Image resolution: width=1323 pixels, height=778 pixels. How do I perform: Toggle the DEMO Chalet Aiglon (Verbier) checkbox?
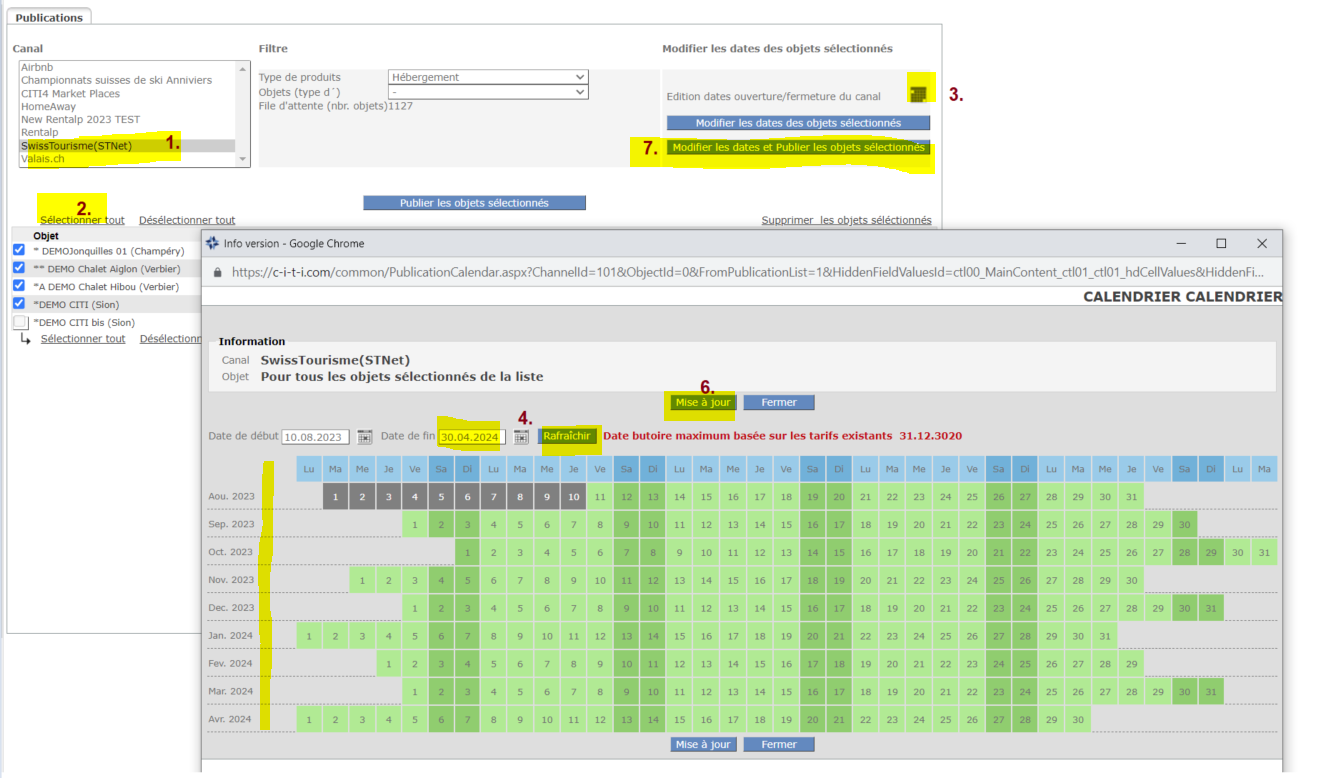[x=19, y=268]
